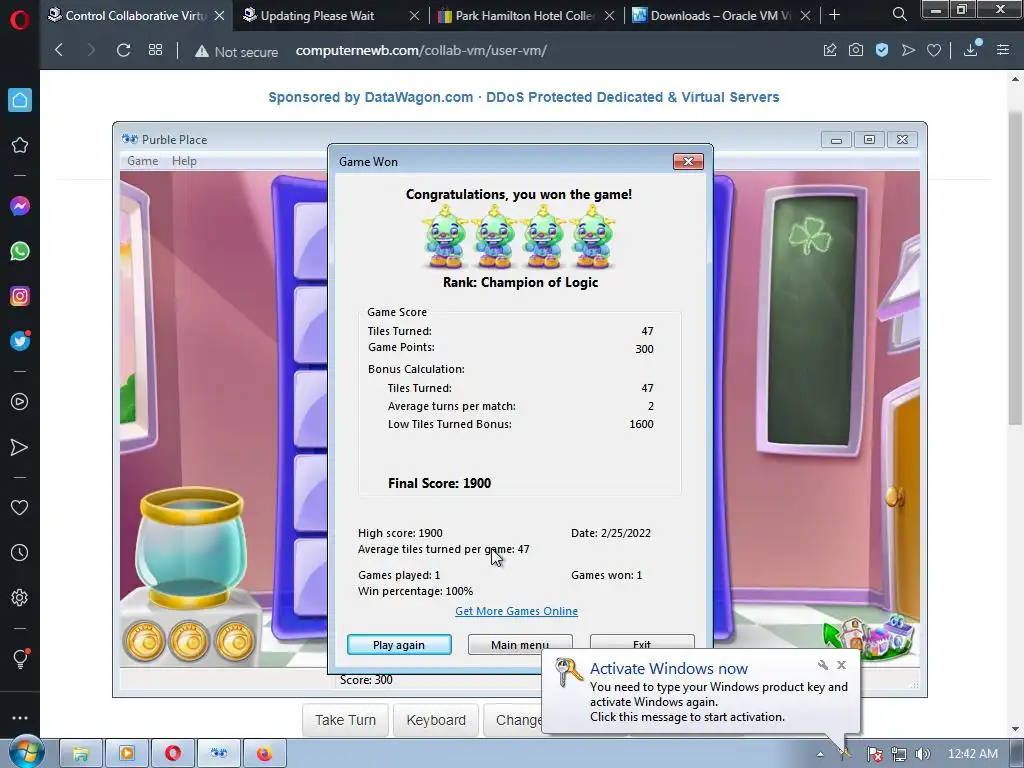1024x768 pixels.
Task: Open the browser downloads icon
Action: coord(971,49)
